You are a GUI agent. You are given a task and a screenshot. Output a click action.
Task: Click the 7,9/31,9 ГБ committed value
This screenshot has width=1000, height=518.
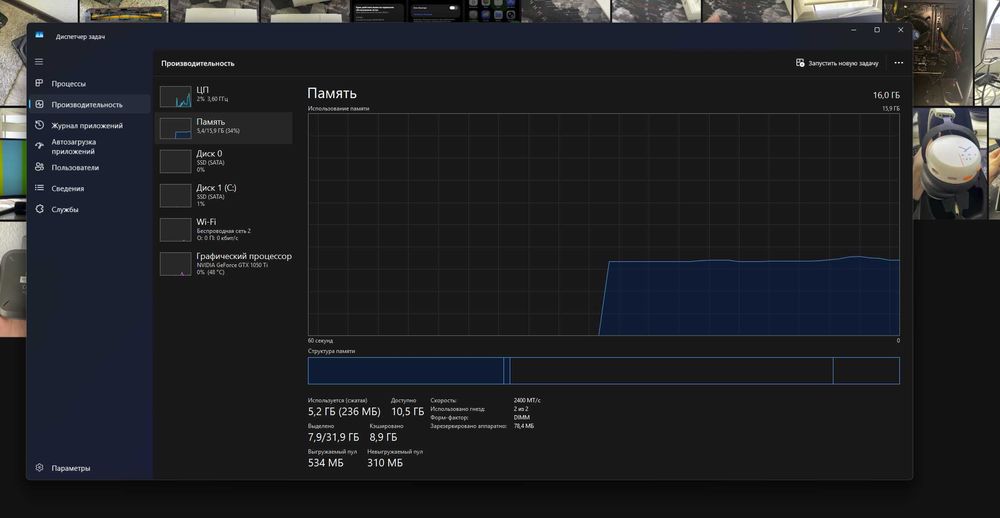click(334, 437)
